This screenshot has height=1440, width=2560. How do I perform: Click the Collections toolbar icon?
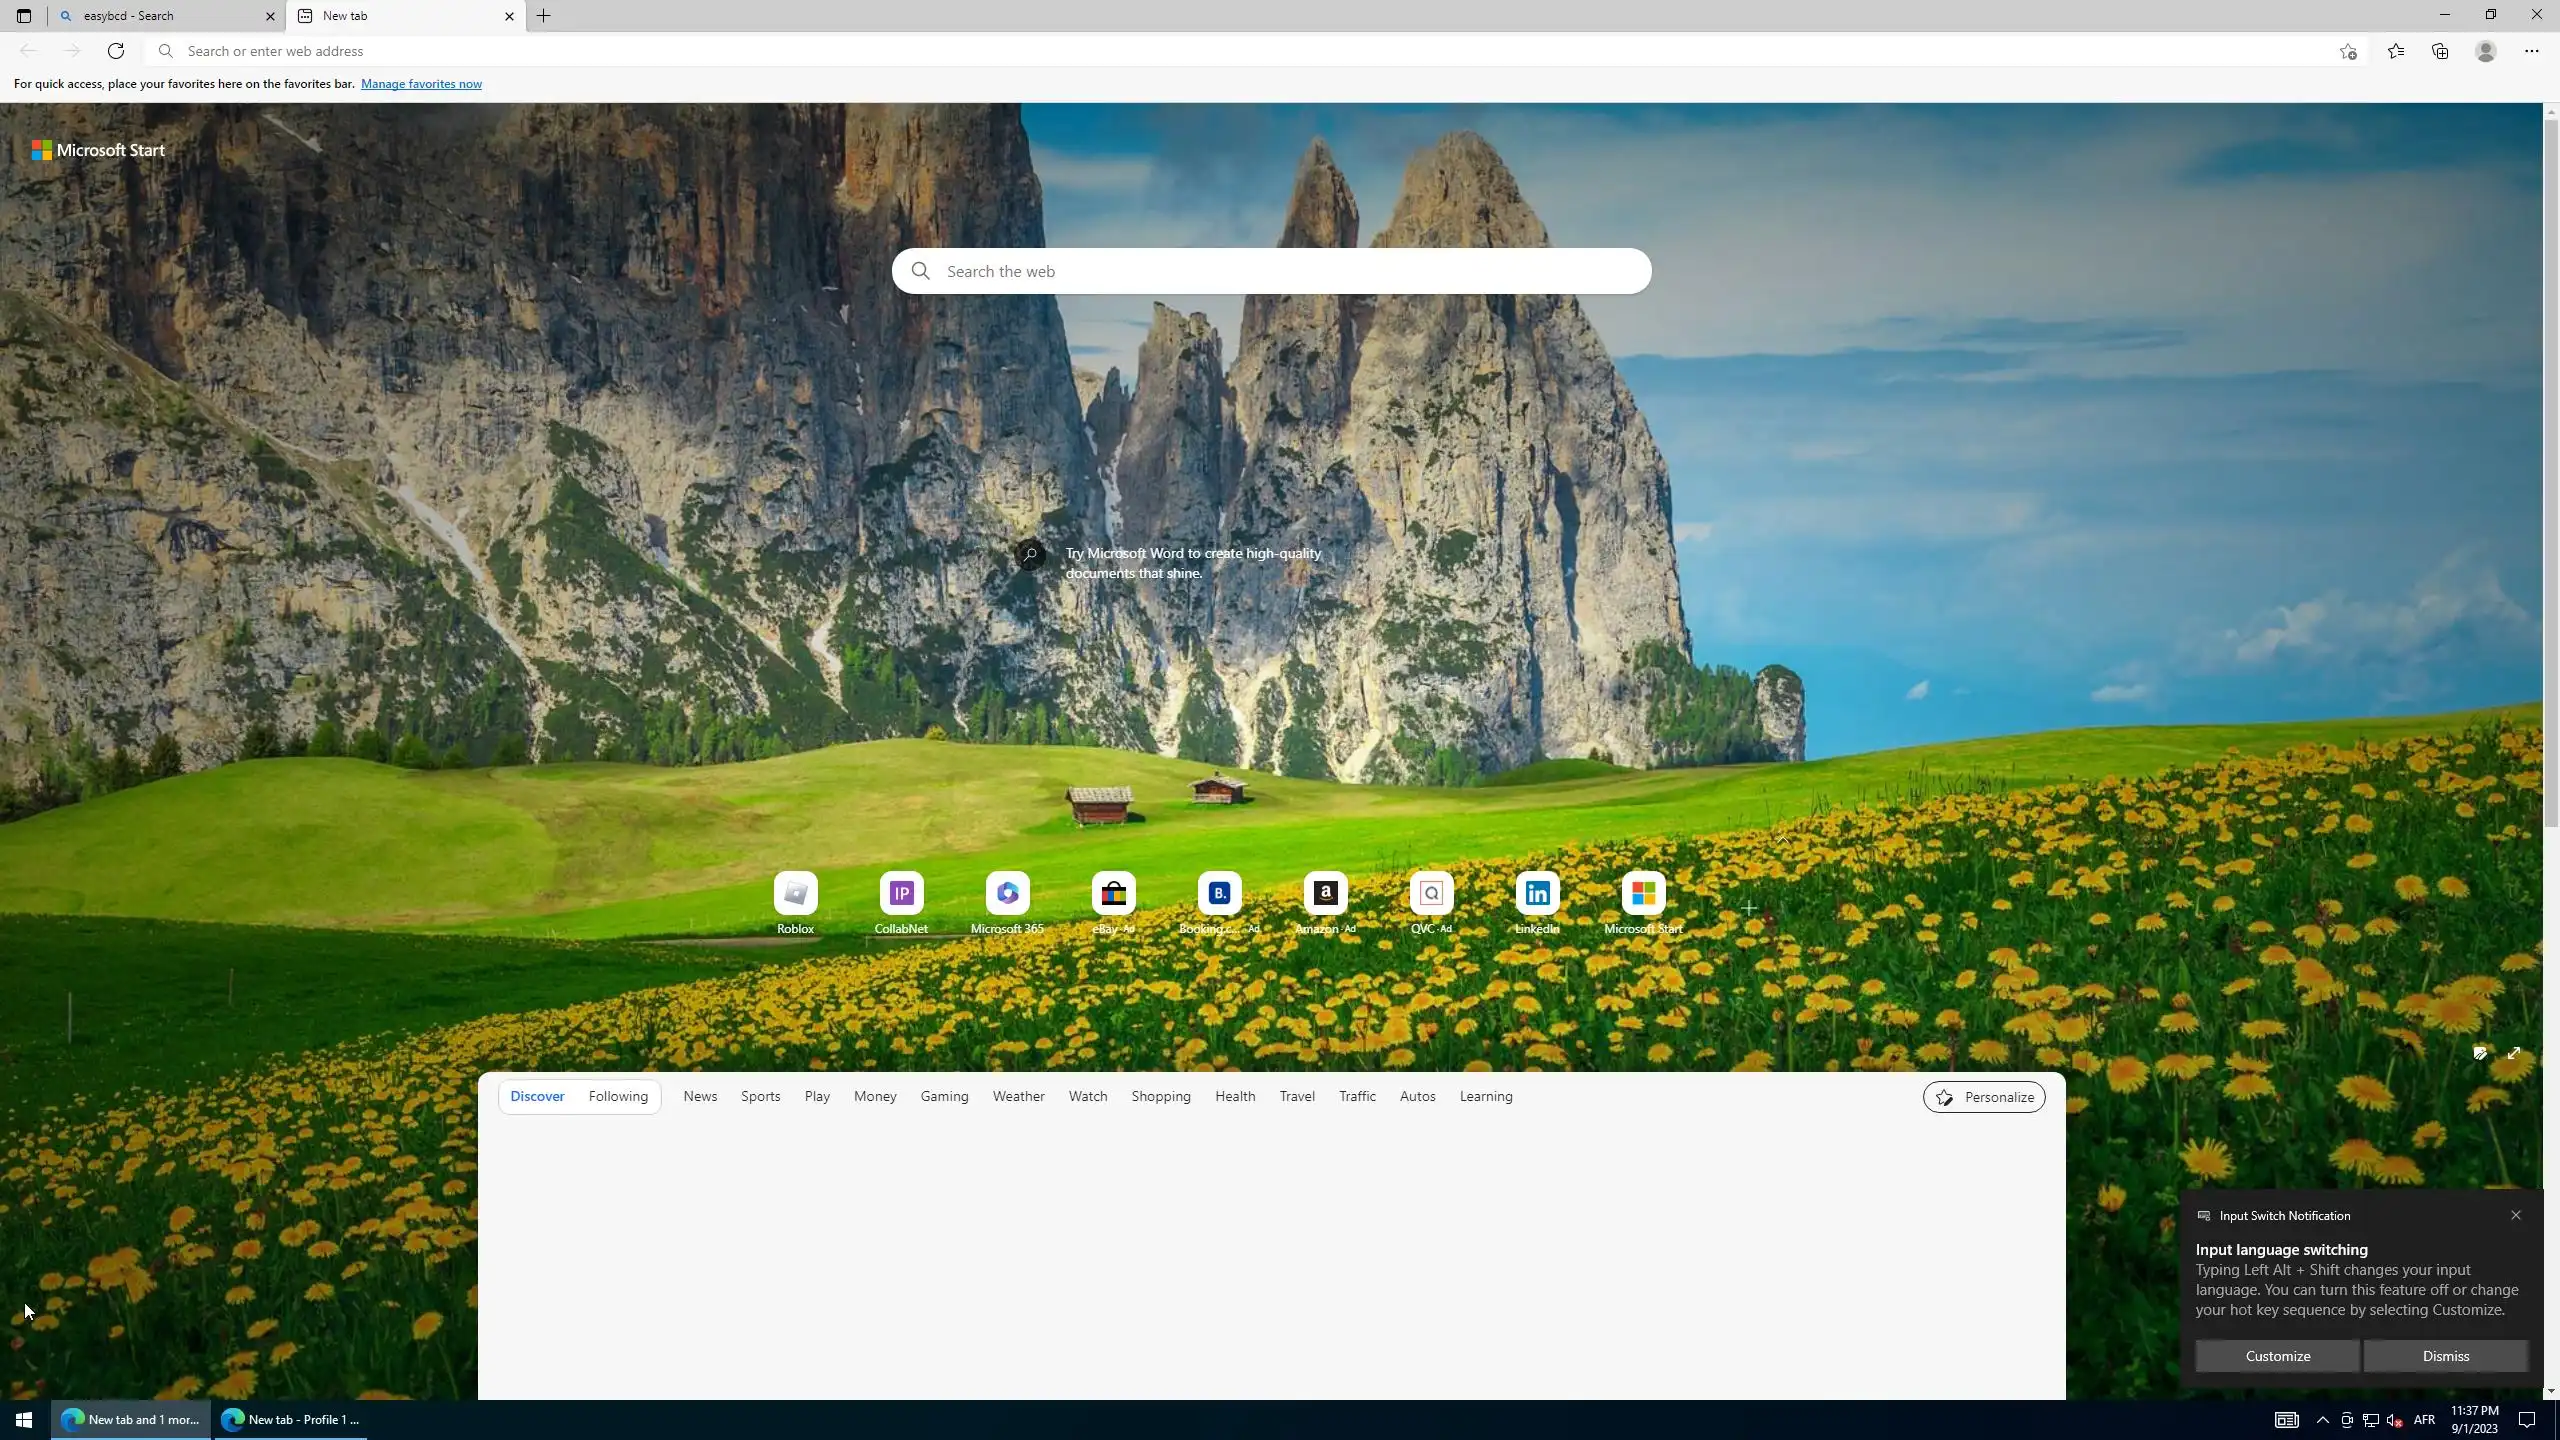click(2440, 51)
